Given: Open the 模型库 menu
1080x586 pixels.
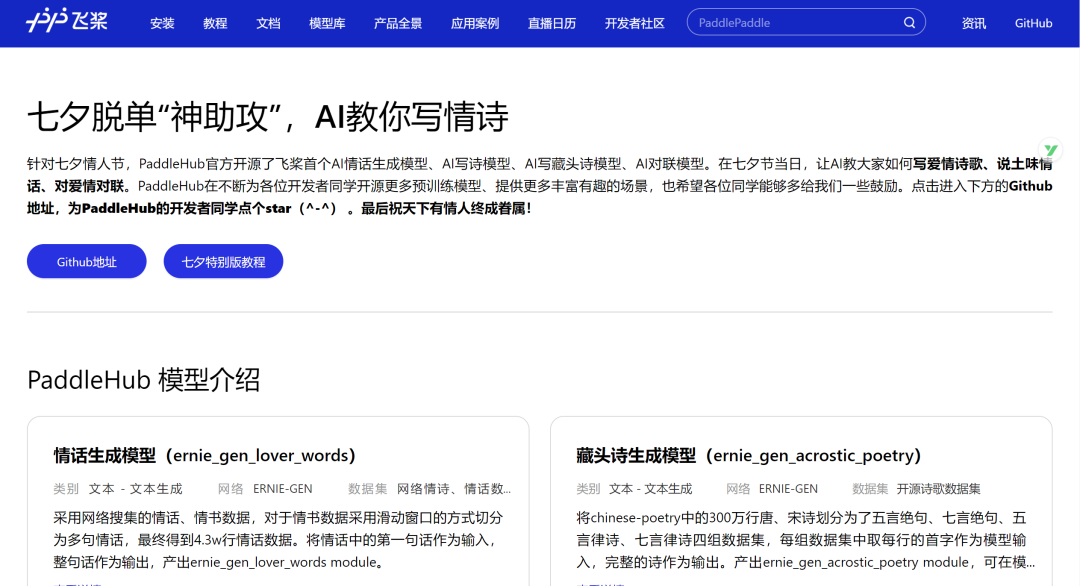Looking at the screenshot, I should (327, 23).
